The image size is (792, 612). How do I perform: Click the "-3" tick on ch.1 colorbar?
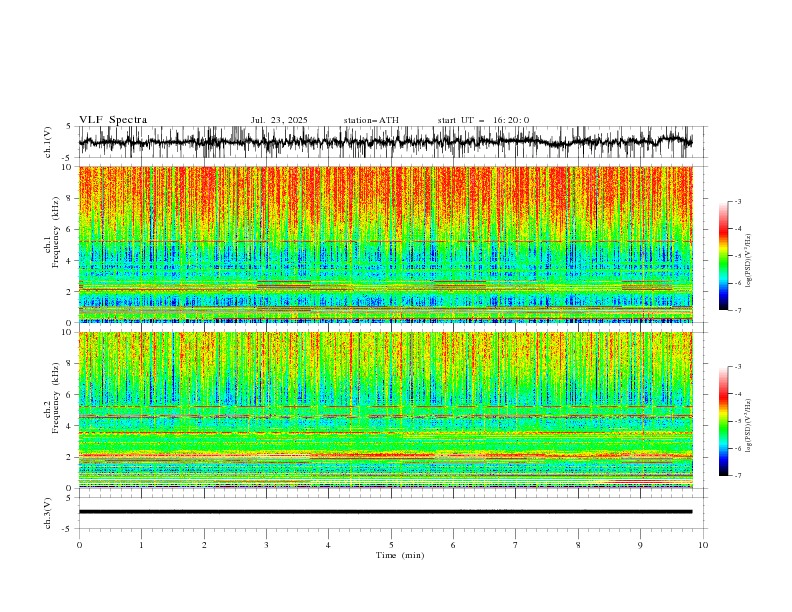click(x=737, y=201)
